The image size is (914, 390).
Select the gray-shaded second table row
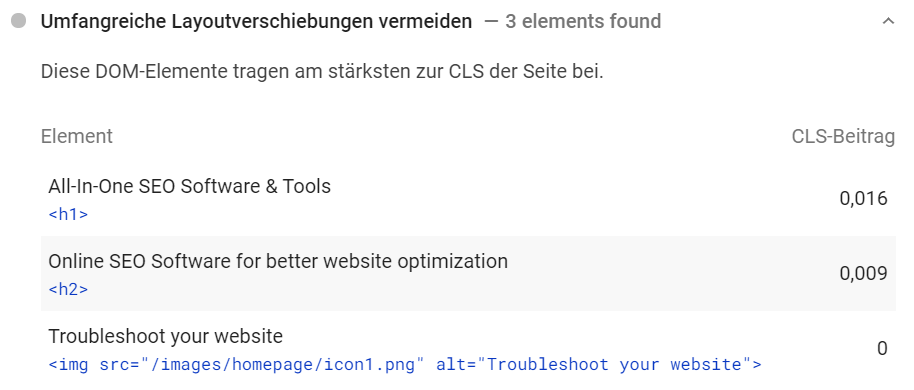click(468, 273)
